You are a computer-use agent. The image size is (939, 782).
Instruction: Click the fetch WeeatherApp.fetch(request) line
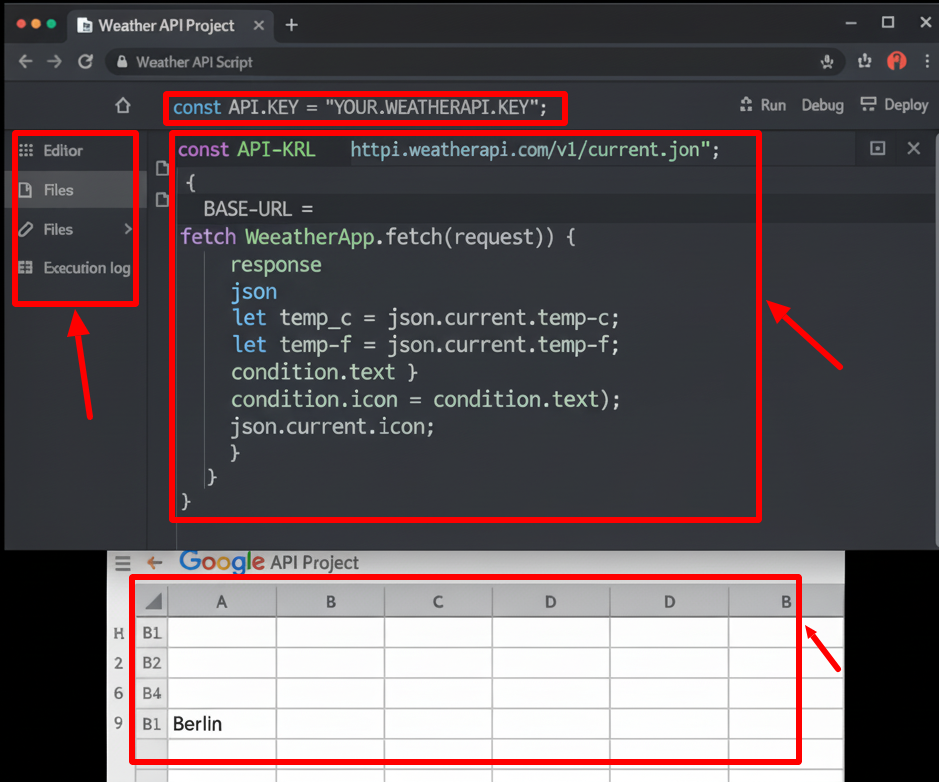tap(378, 237)
